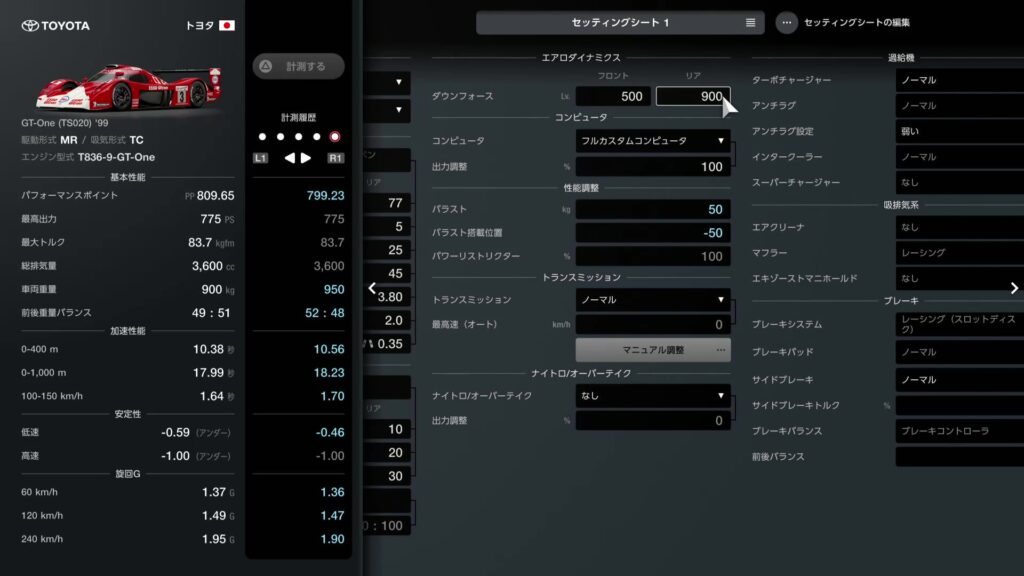Click the triangle measure button icon
Screen dimensions: 1024x576
point(266,67)
